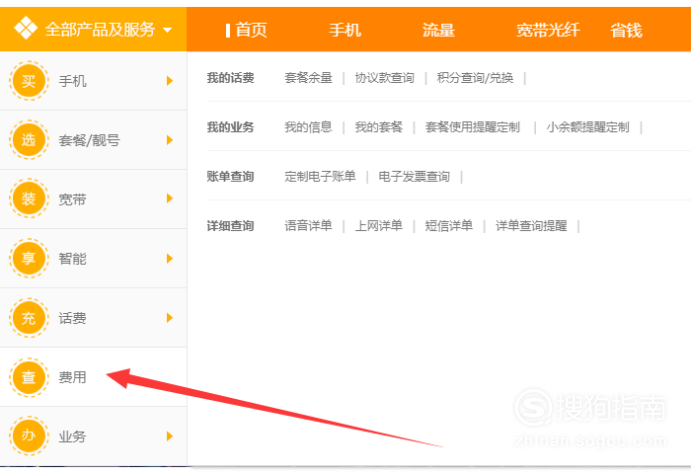The height and width of the screenshot is (475, 691).
Task: Go to the 宽带光纤 tab
Action: (548, 30)
